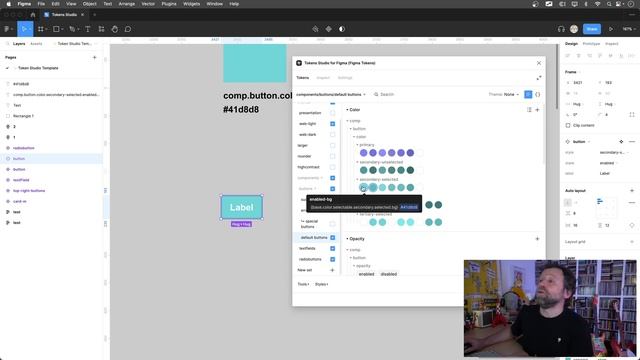
Task: Click the Present play icon
Action: tap(611, 29)
